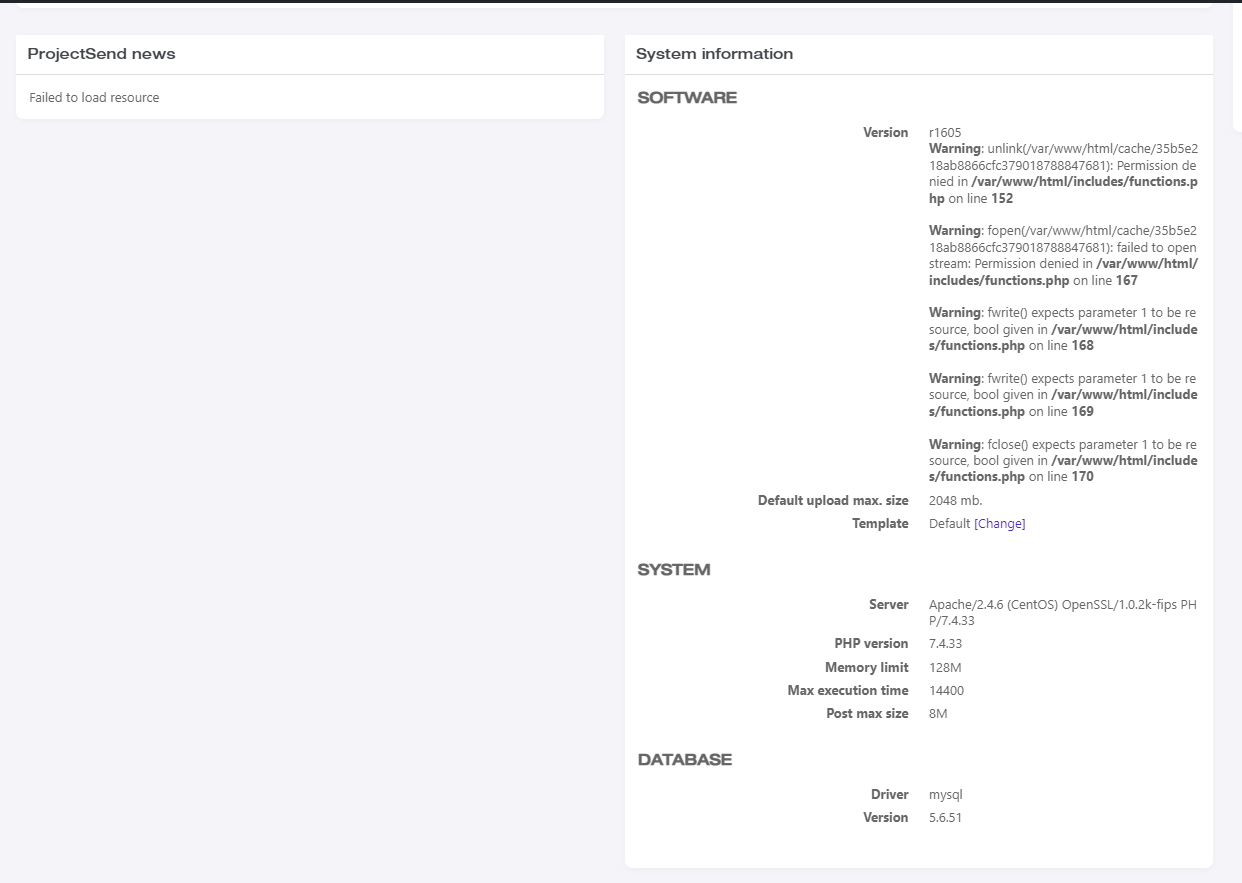This screenshot has width=1242, height=883.
Task: Select the database Driver value mysql
Action: [944, 794]
